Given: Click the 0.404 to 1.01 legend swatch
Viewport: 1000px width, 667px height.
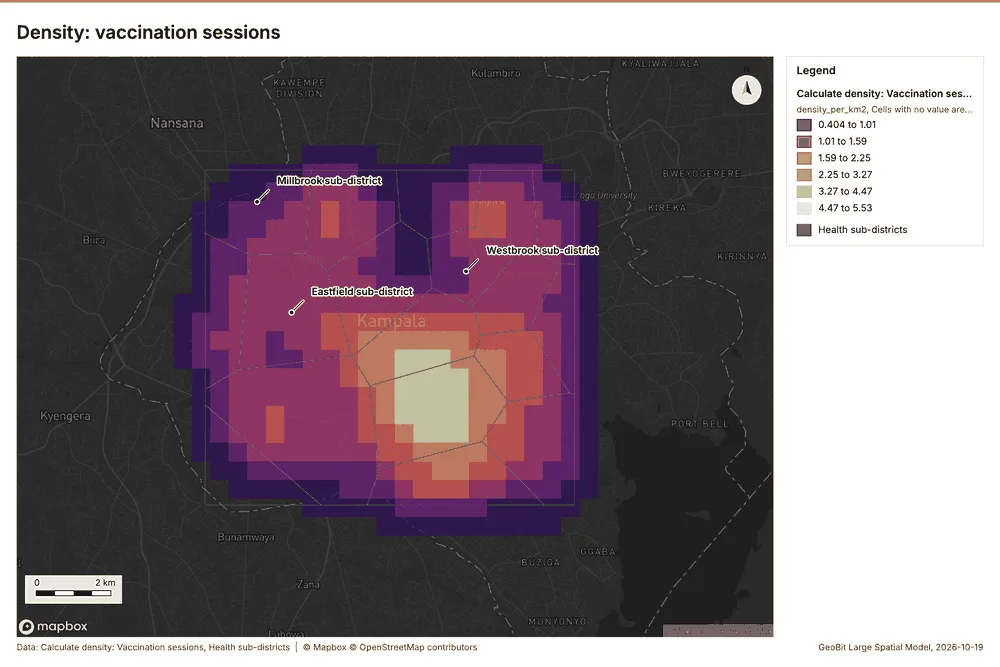Looking at the screenshot, I should [804, 125].
